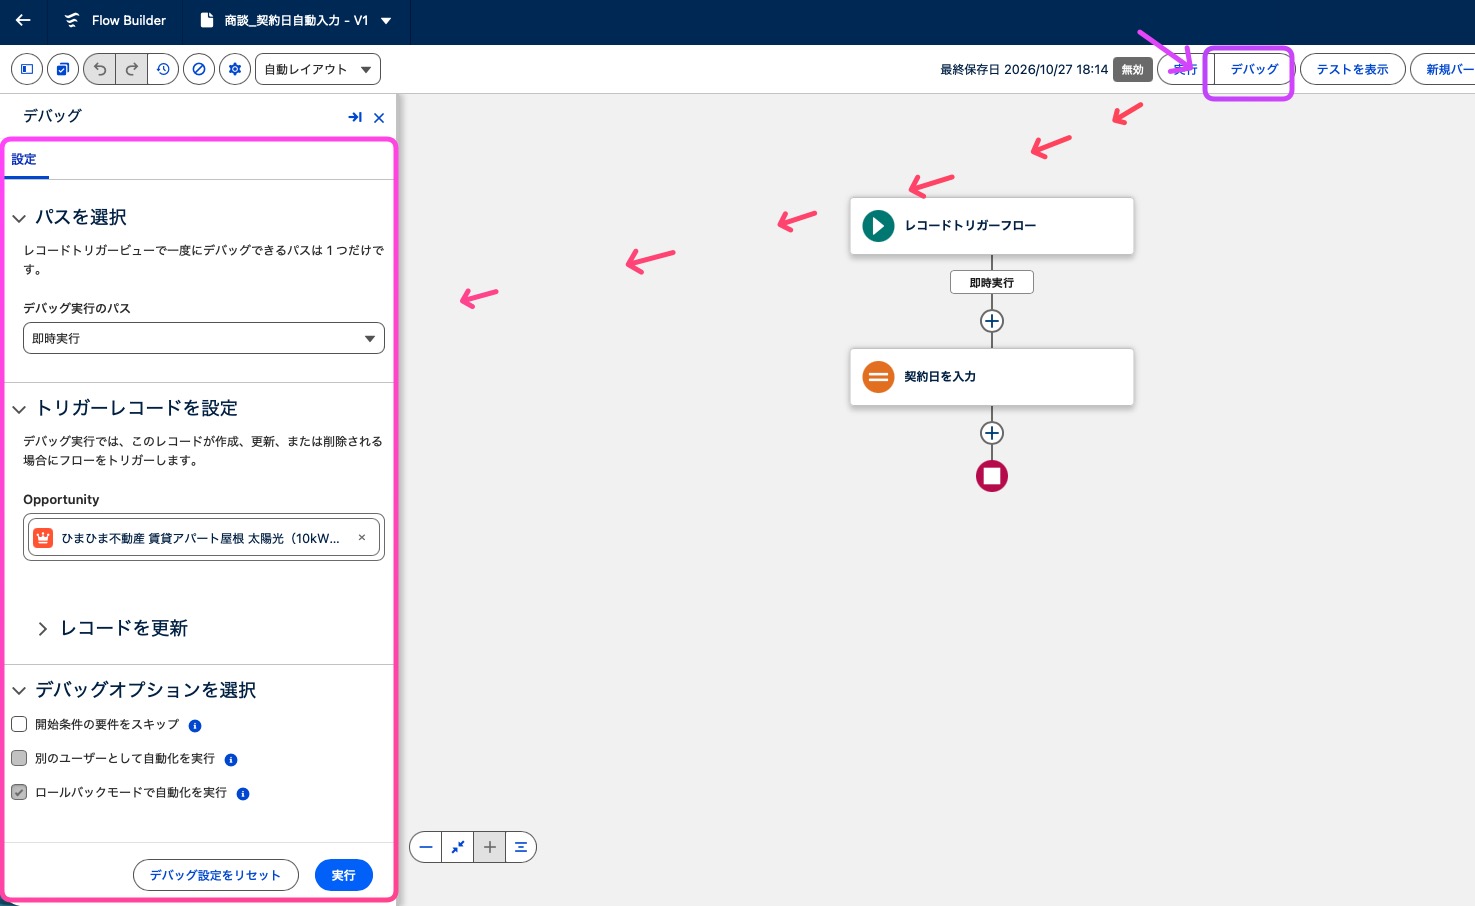Open the flow name 商談_契約日自動入力 - V1 dropdown
Screen dimensions: 1475x906
(x=386, y=21)
